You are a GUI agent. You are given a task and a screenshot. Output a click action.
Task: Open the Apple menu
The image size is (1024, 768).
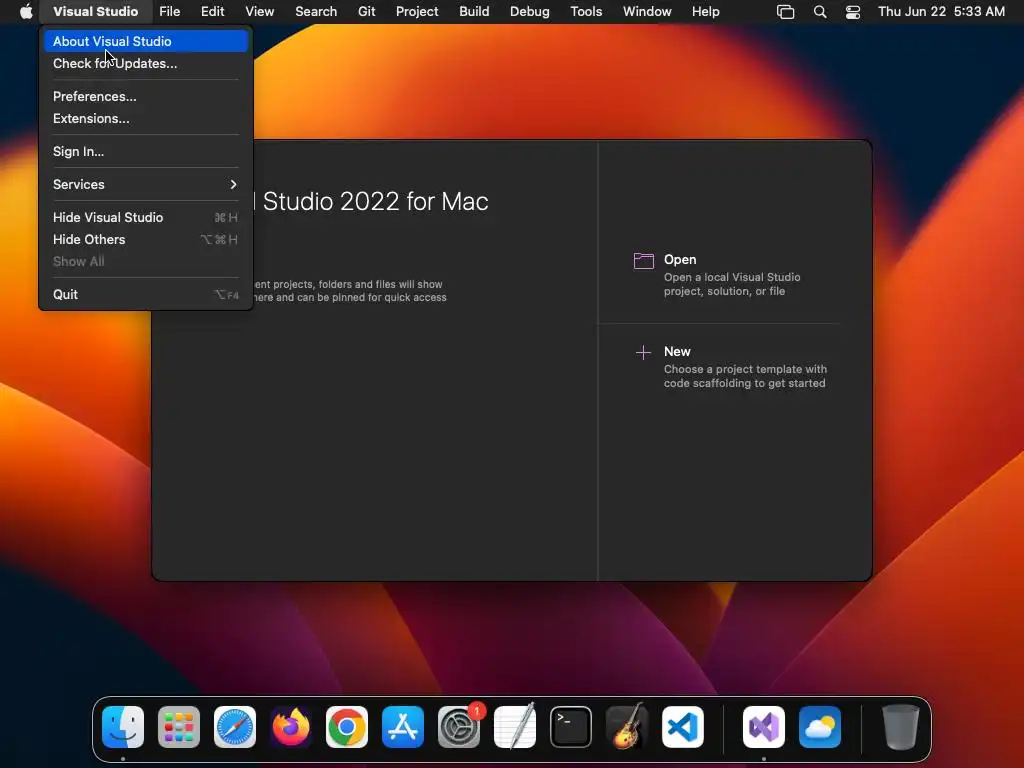point(26,11)
